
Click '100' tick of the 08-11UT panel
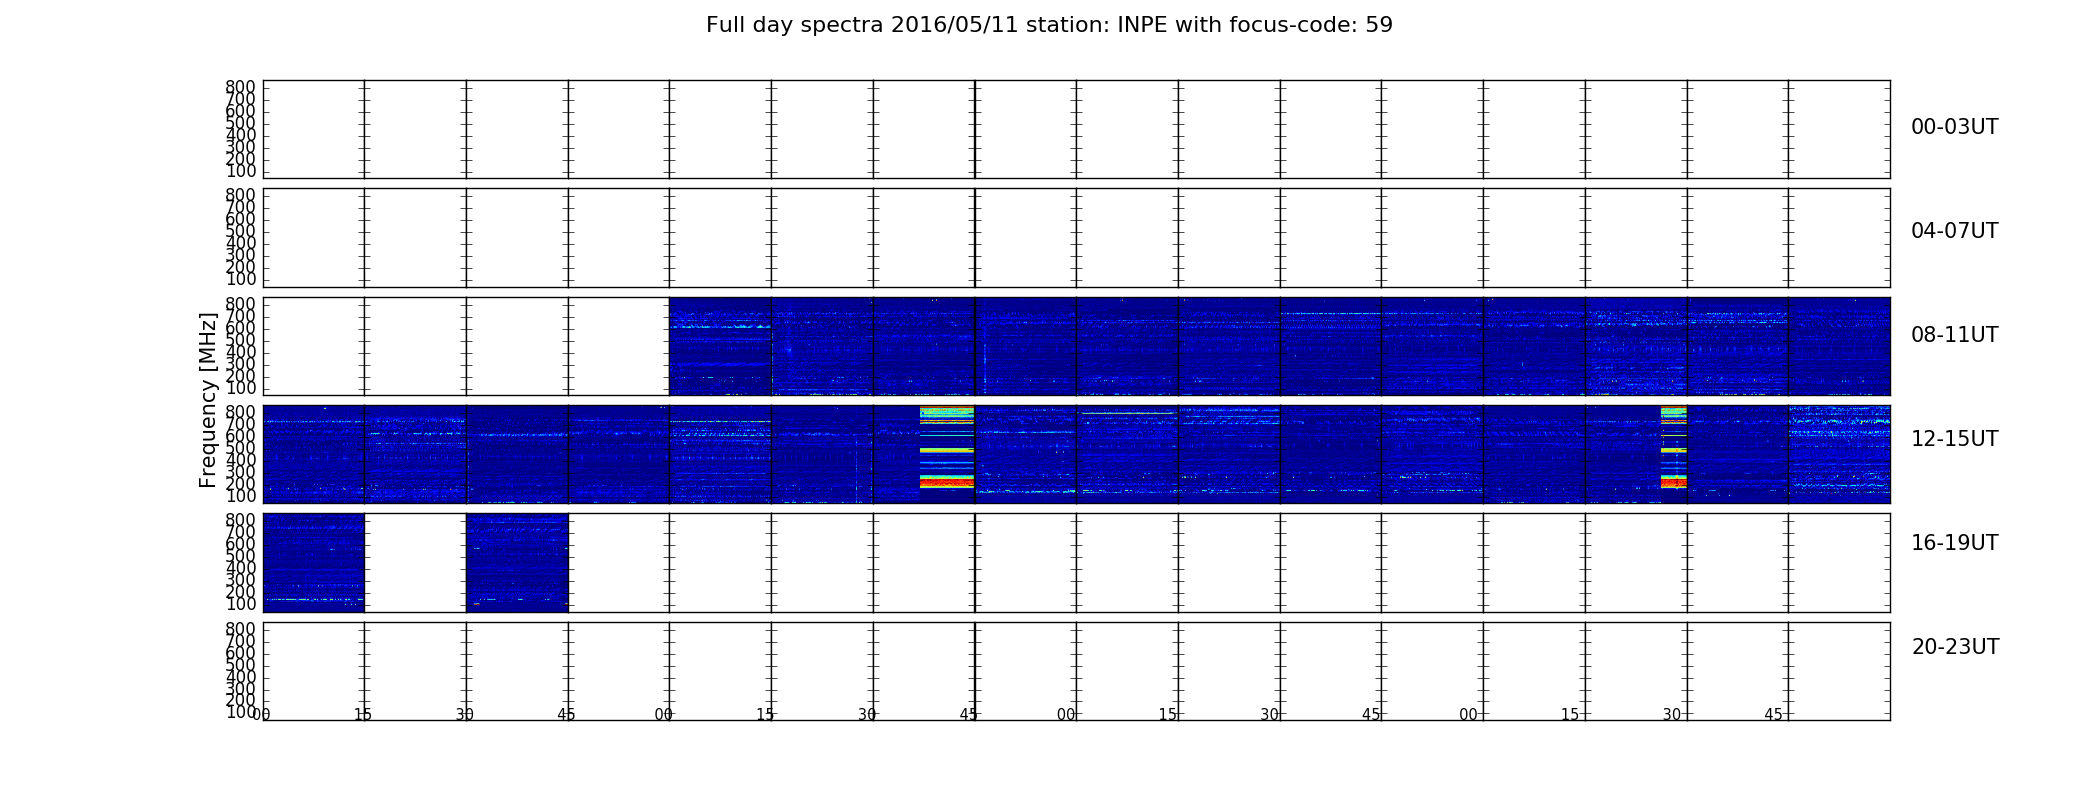(x=240, y=388)
